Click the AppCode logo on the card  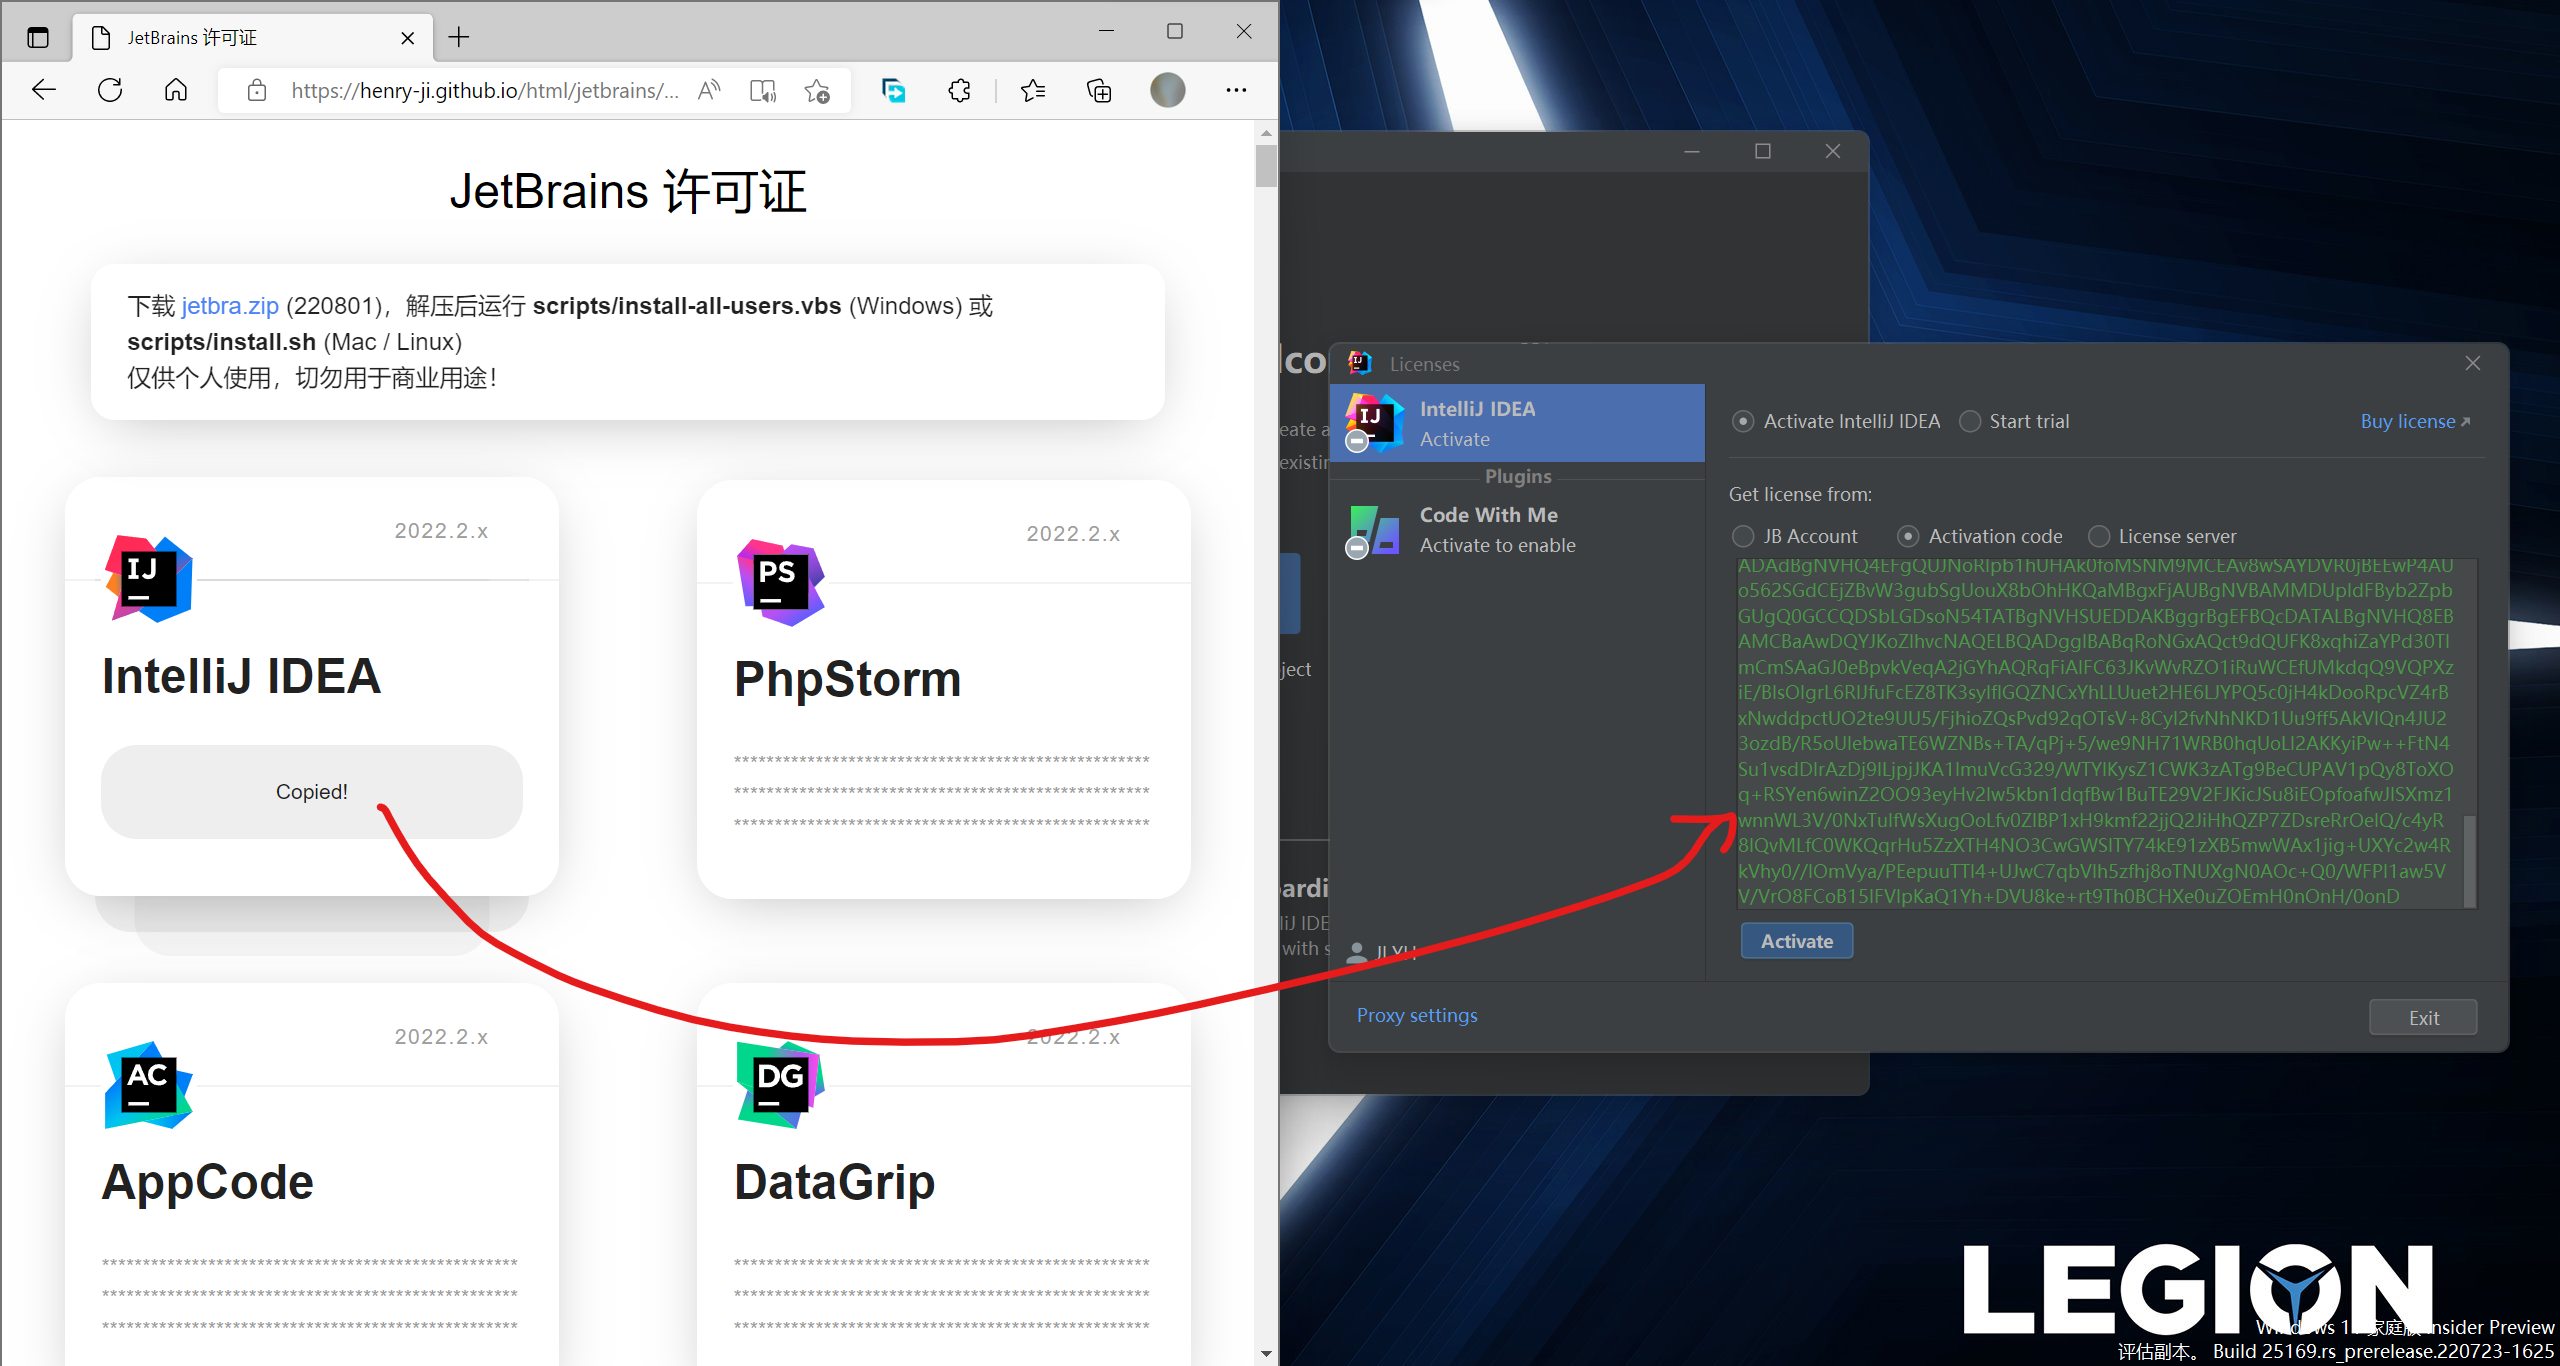coord(149,1085)
